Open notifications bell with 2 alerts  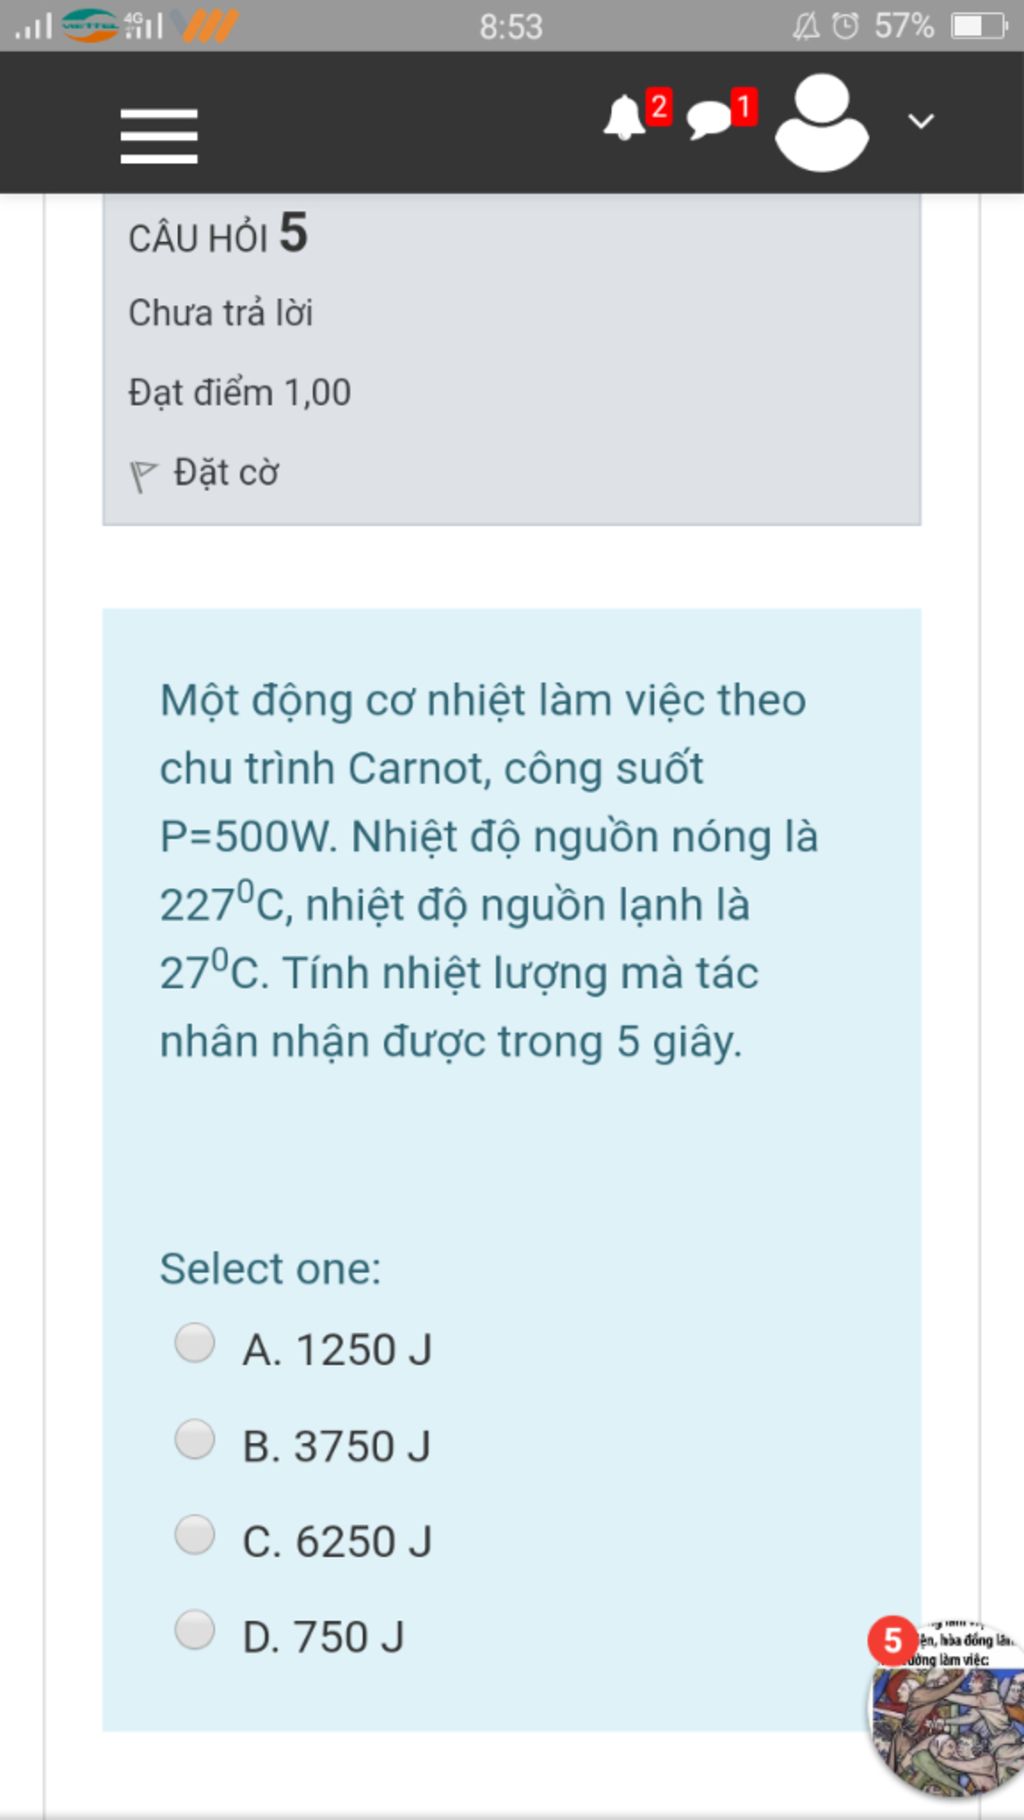coord(626,119)
